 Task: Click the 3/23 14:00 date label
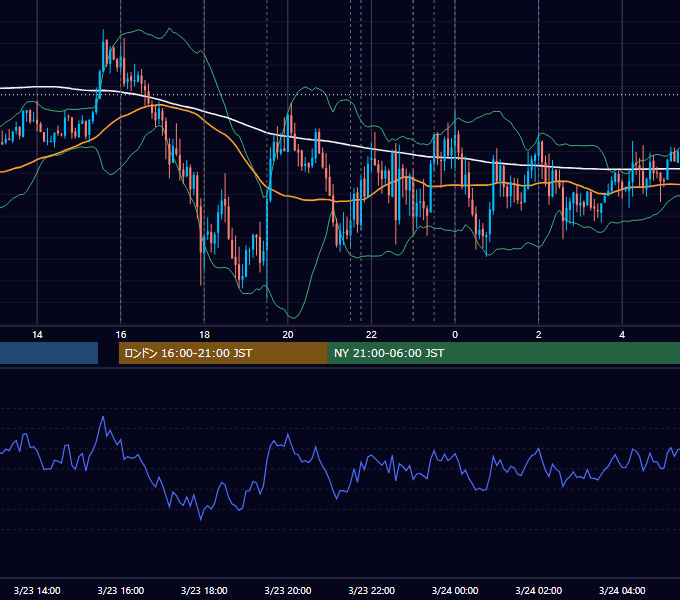pos(37,590)
